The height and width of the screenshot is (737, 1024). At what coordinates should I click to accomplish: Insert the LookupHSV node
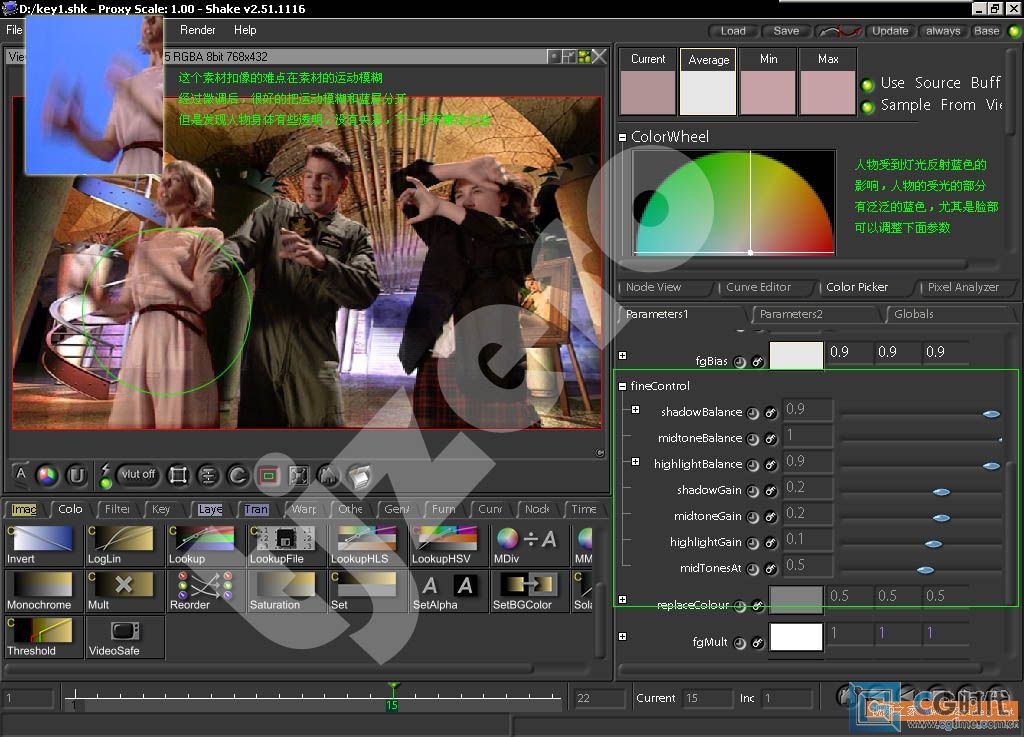[x=448, y=544]
